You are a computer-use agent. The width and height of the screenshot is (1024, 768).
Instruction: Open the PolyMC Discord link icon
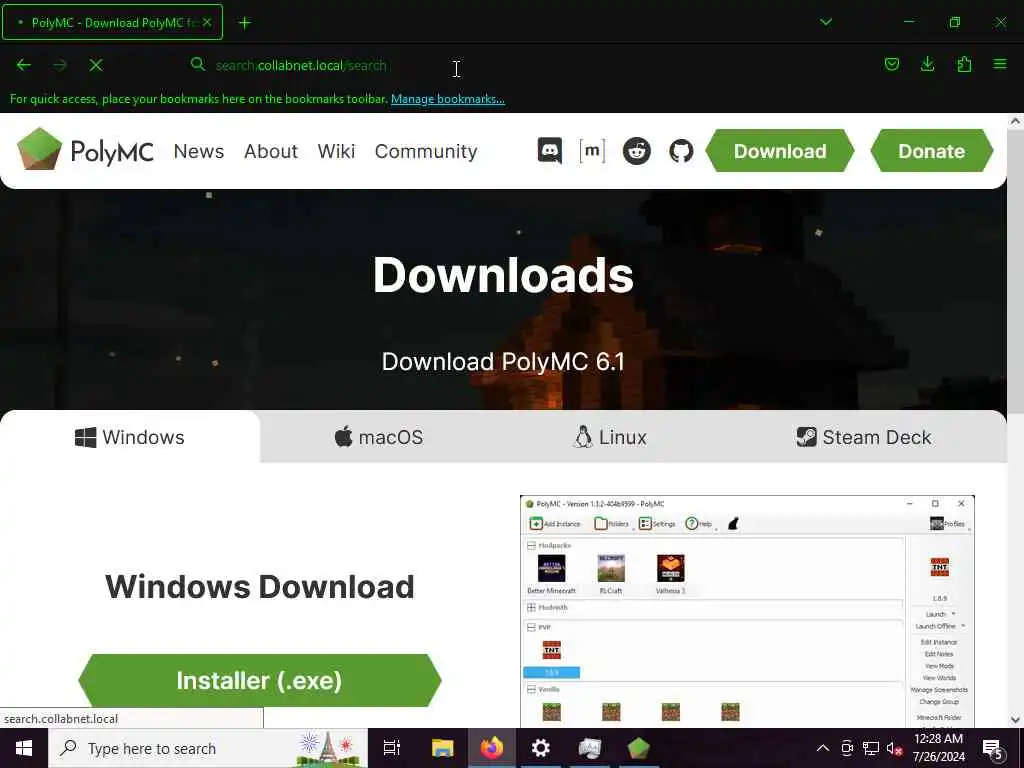tap(549, 151)
